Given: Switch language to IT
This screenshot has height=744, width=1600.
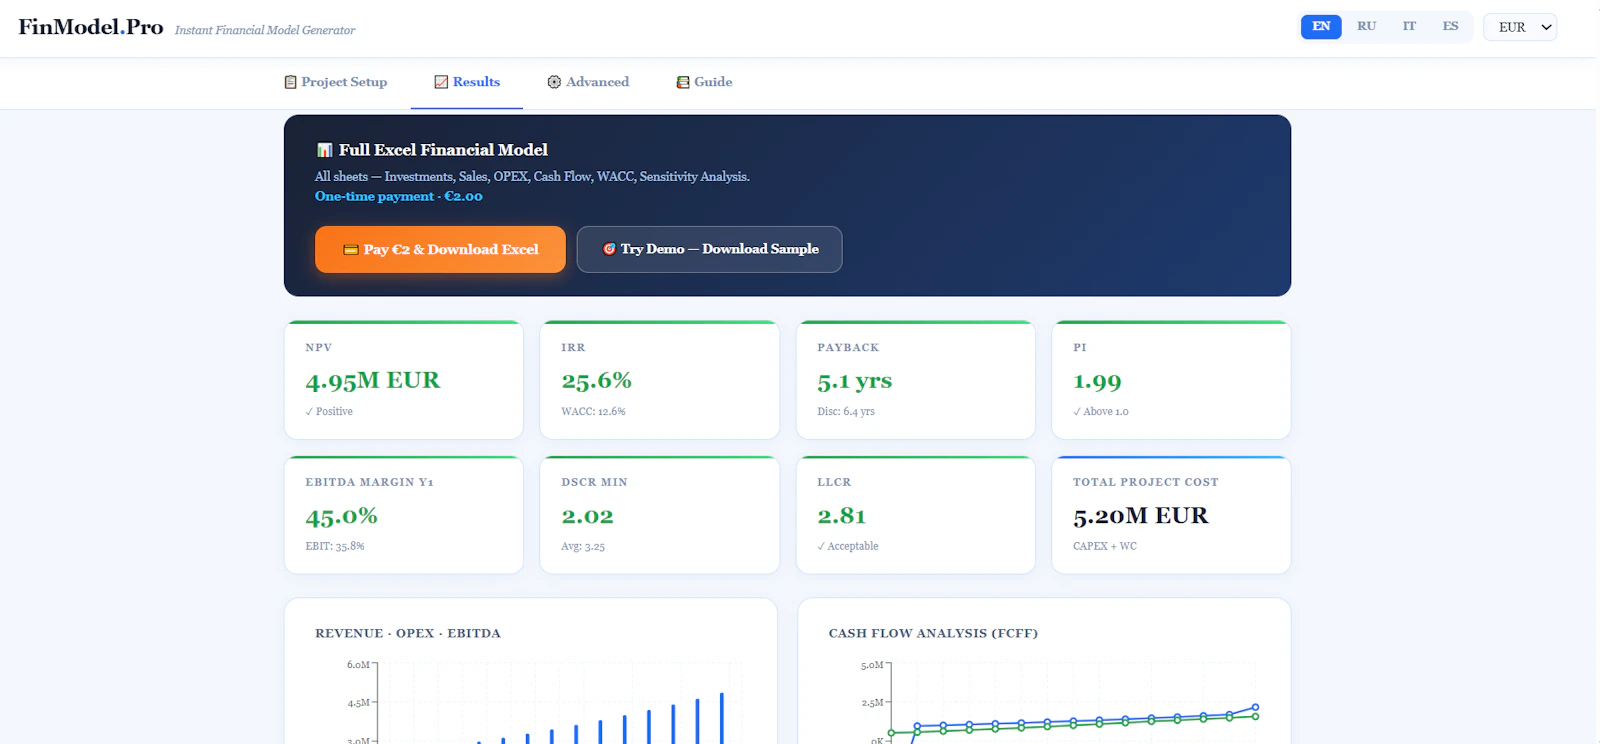Looking at the screenshot, I should pos(1409,26).
